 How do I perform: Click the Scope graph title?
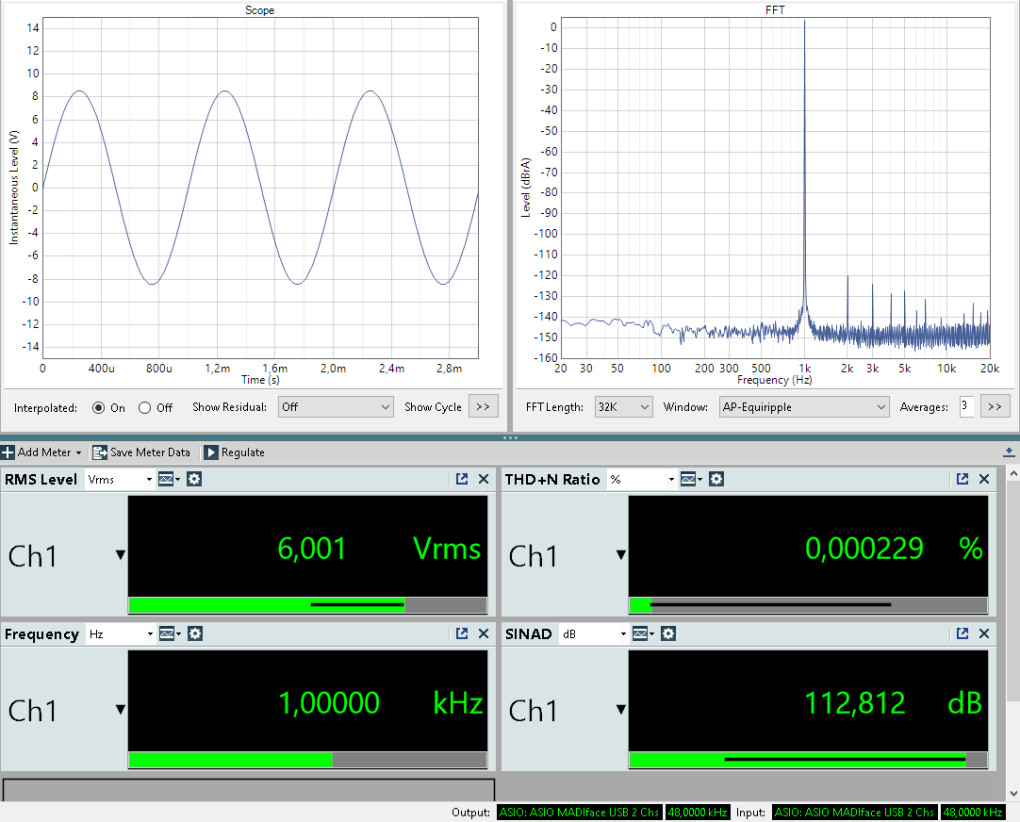[x=259, y=10]
